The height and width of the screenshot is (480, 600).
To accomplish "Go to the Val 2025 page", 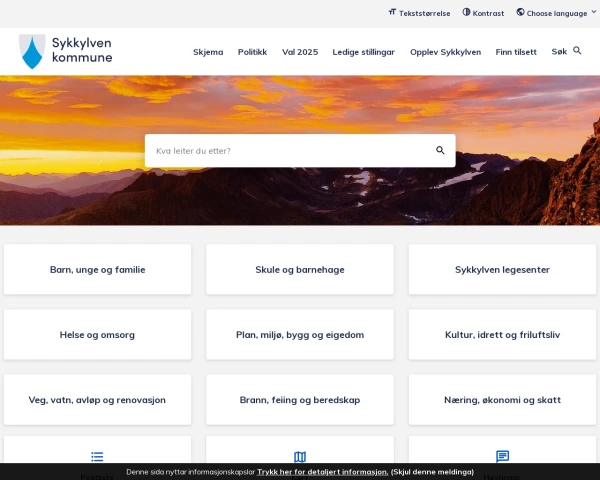I will pos(300,51).
